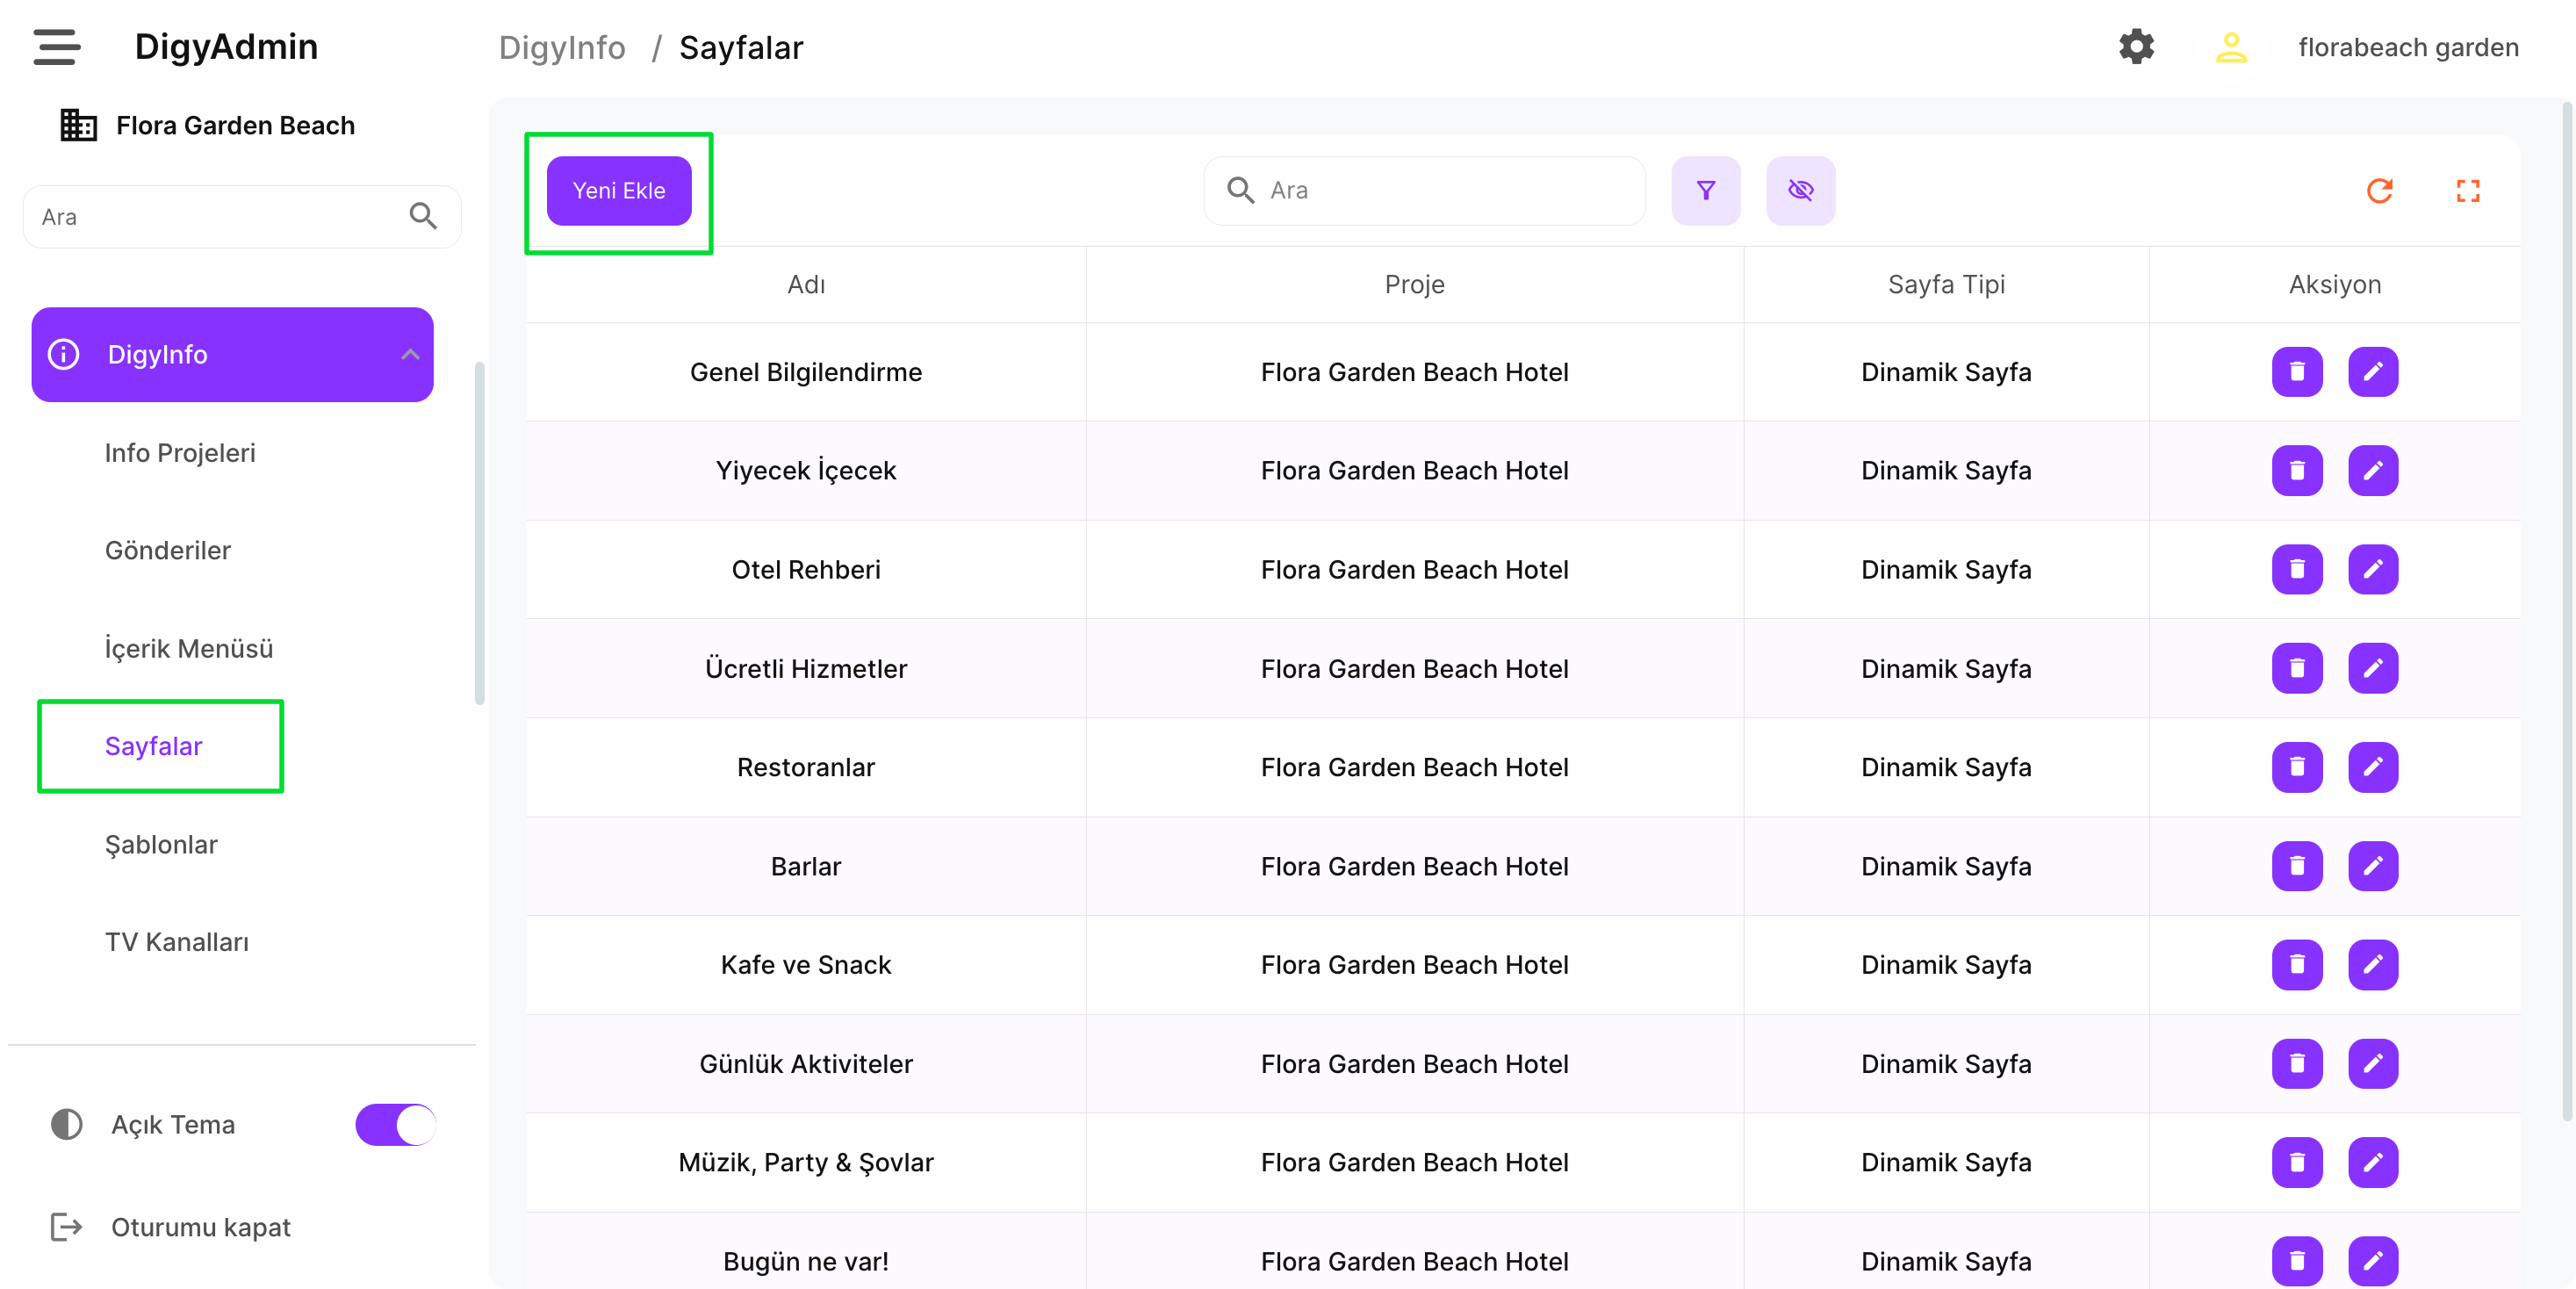Delete the Restoranlar row
This screenshot has height=1289, width=2576.
[x=2296, y=767]
